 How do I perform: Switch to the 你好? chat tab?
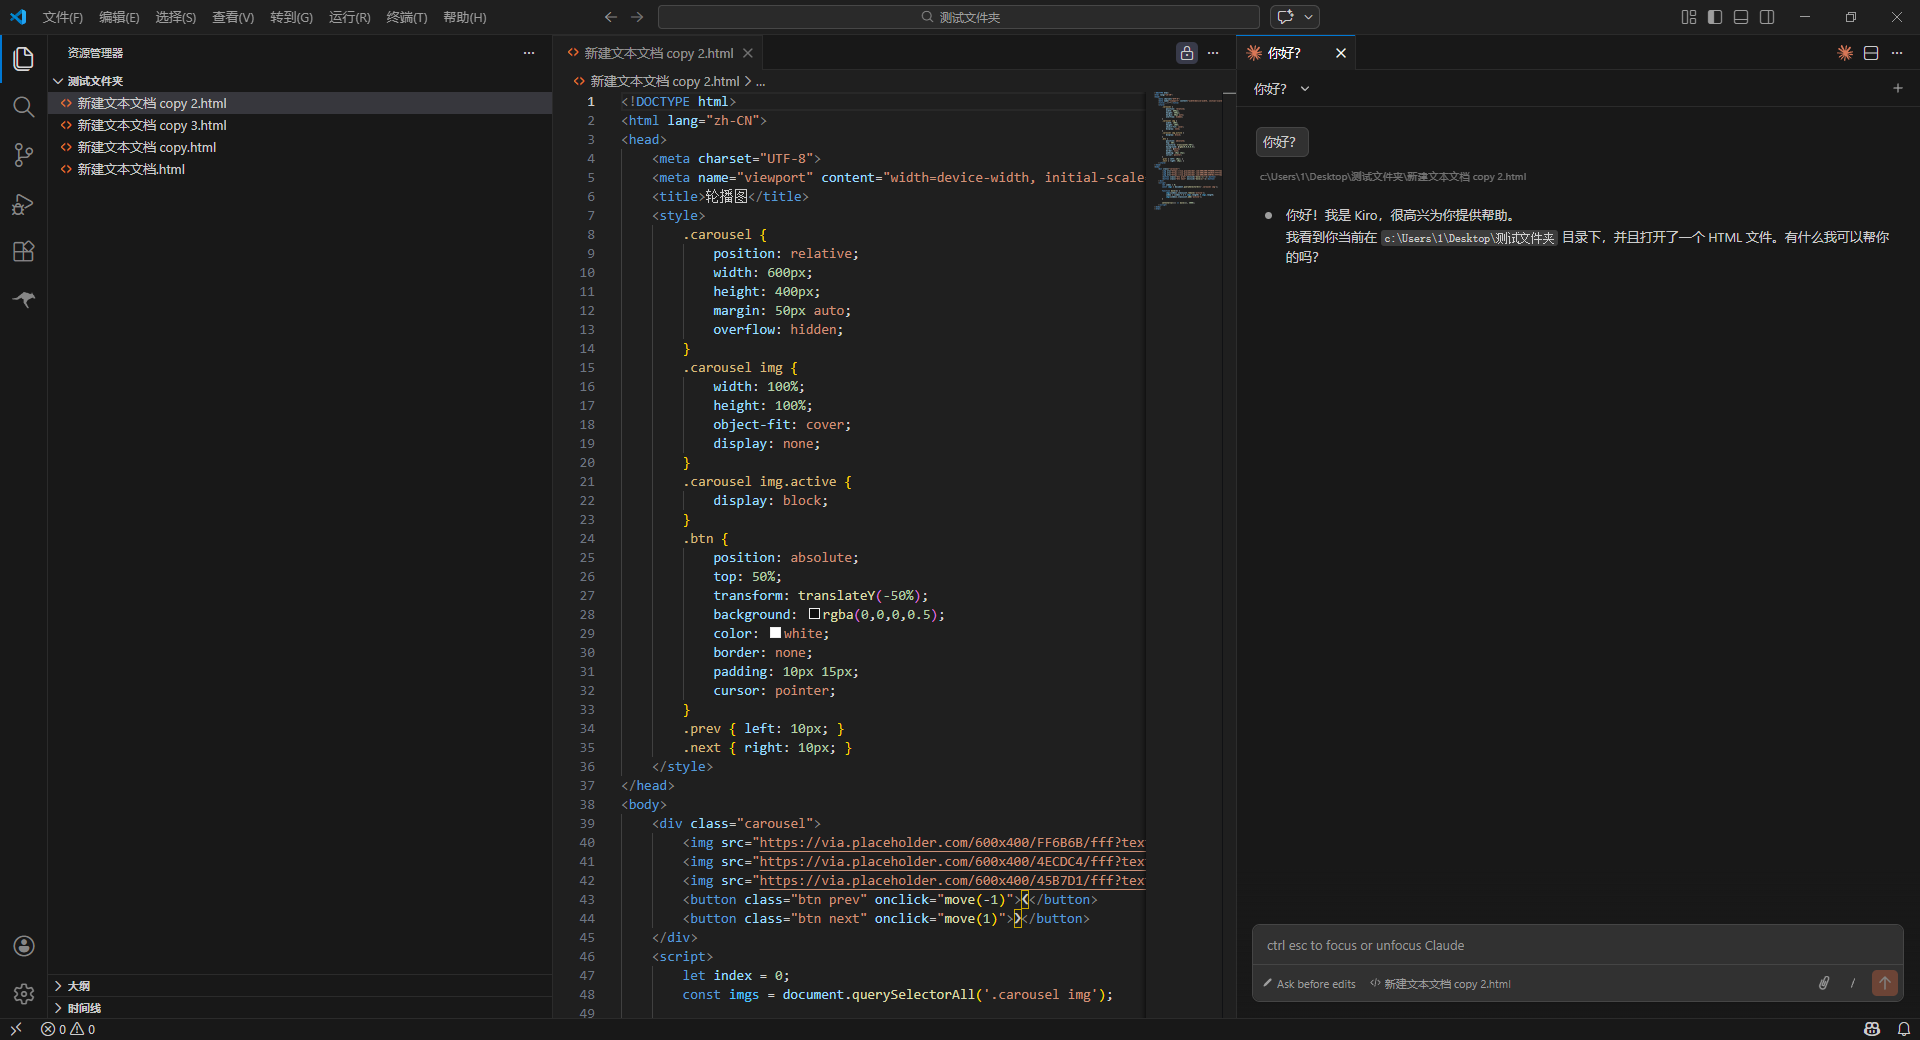pyautogui.click(x=1284, y=53)
